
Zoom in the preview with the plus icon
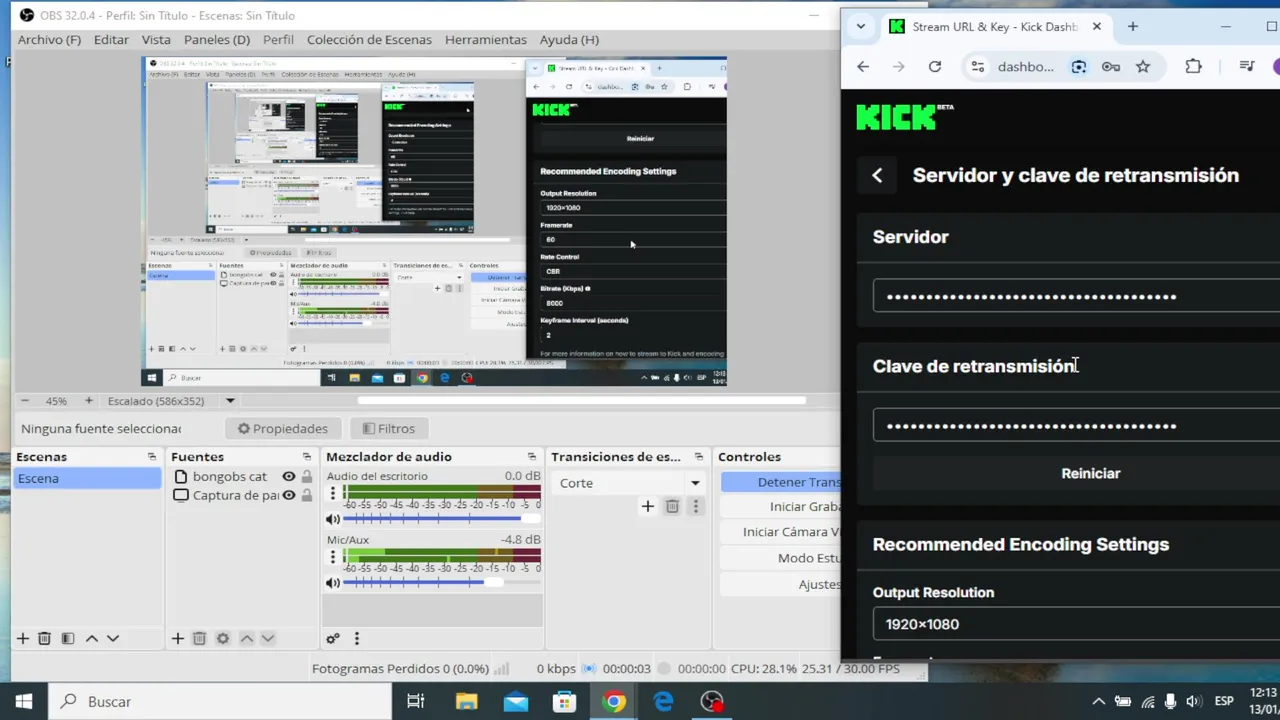tap(88, 401)
